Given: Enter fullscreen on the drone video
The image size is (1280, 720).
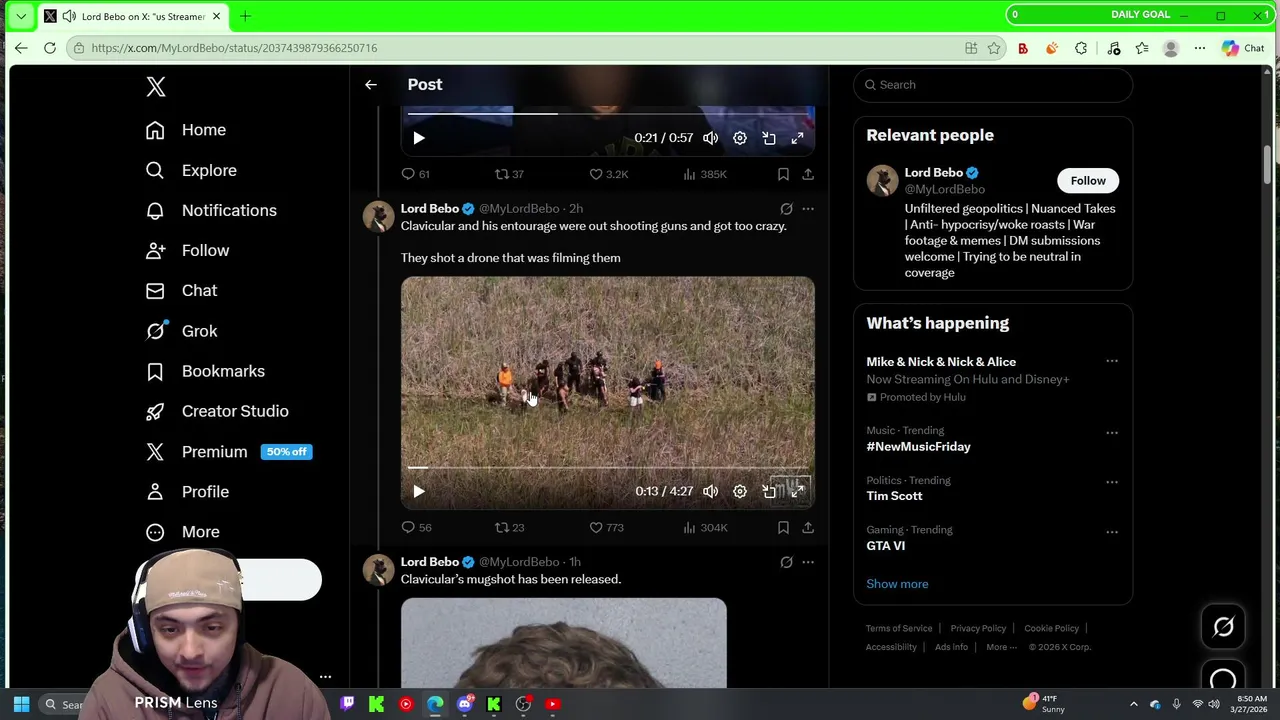Looking at the screenshot, I should 798,491.
